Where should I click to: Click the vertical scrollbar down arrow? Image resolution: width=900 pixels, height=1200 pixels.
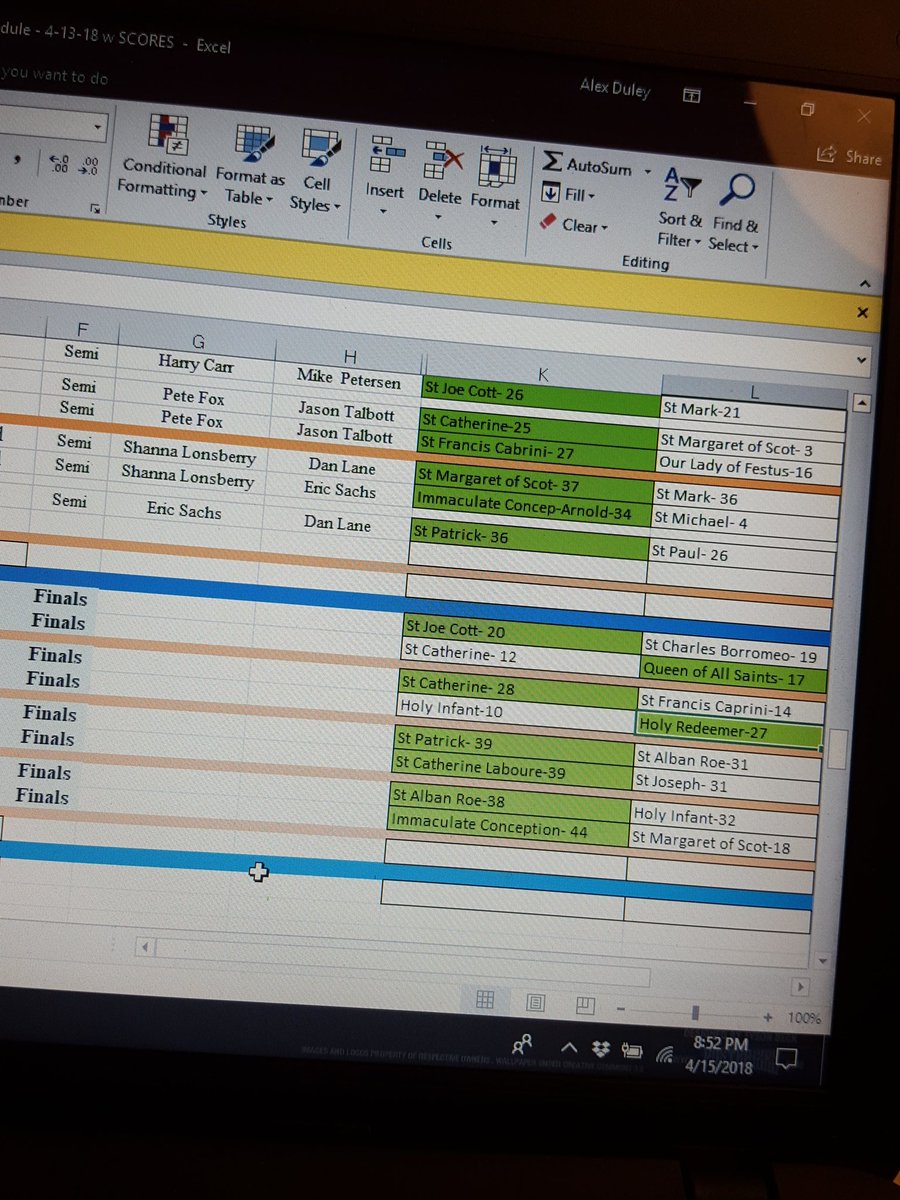tap(823, 961)
